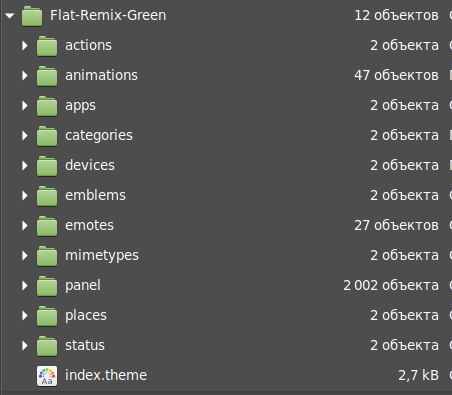This screenshot has width=452, height=395.
Task: Select the actions folder name
Action: tap(88, 45)
